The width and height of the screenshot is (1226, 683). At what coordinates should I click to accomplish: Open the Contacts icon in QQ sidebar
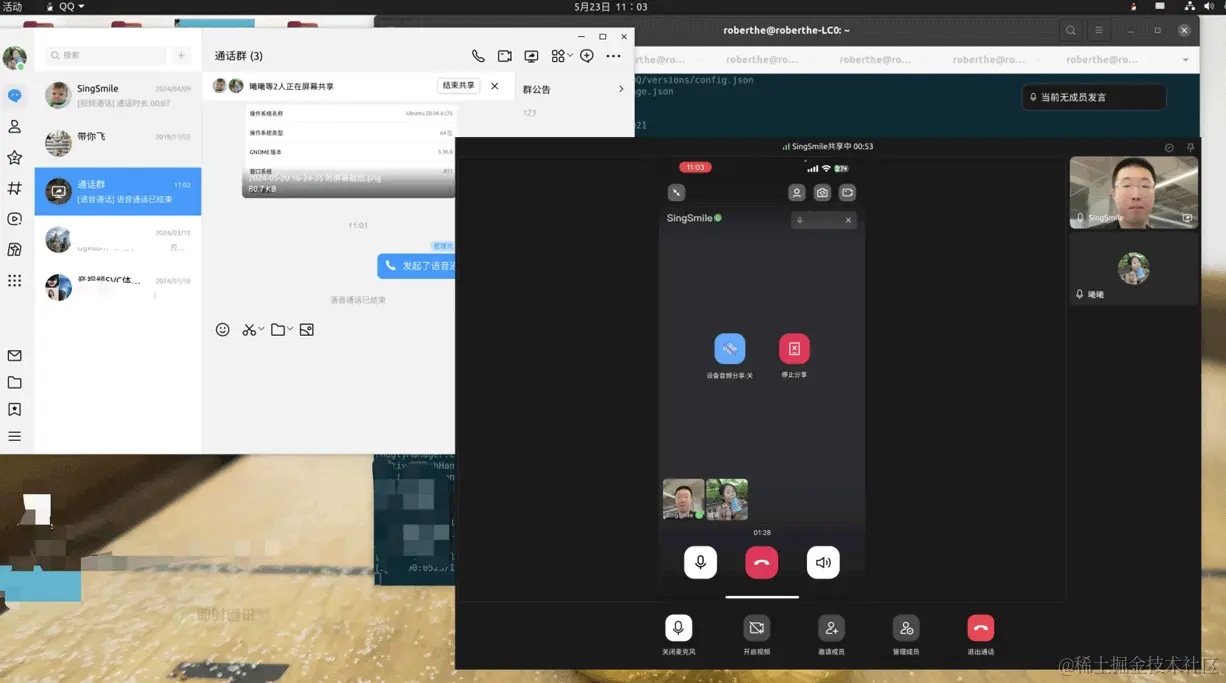tap(14, 127)
